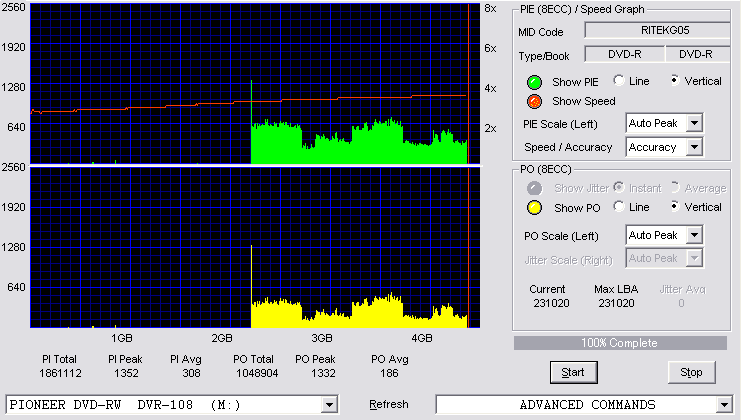Open Speed / Accuracy dropdown
The width and height of the screenshot is (742, 420).
point(694,147)
